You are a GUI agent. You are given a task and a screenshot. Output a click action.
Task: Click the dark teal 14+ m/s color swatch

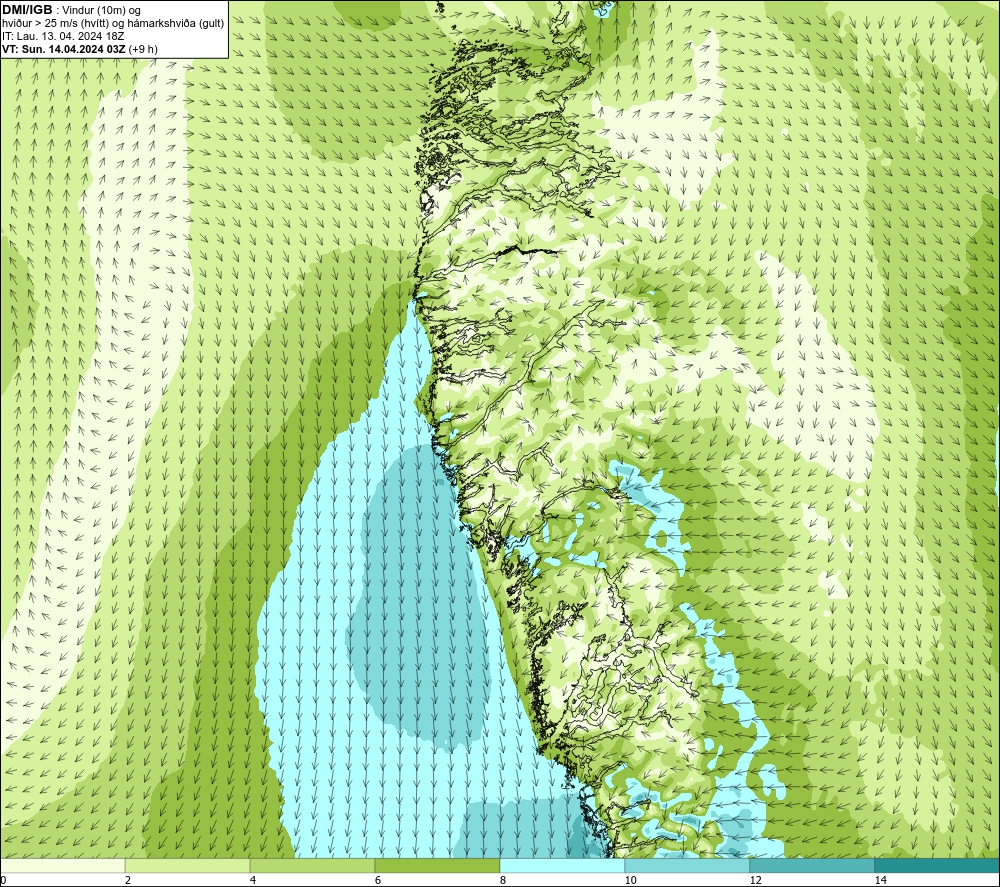(937, 865)
